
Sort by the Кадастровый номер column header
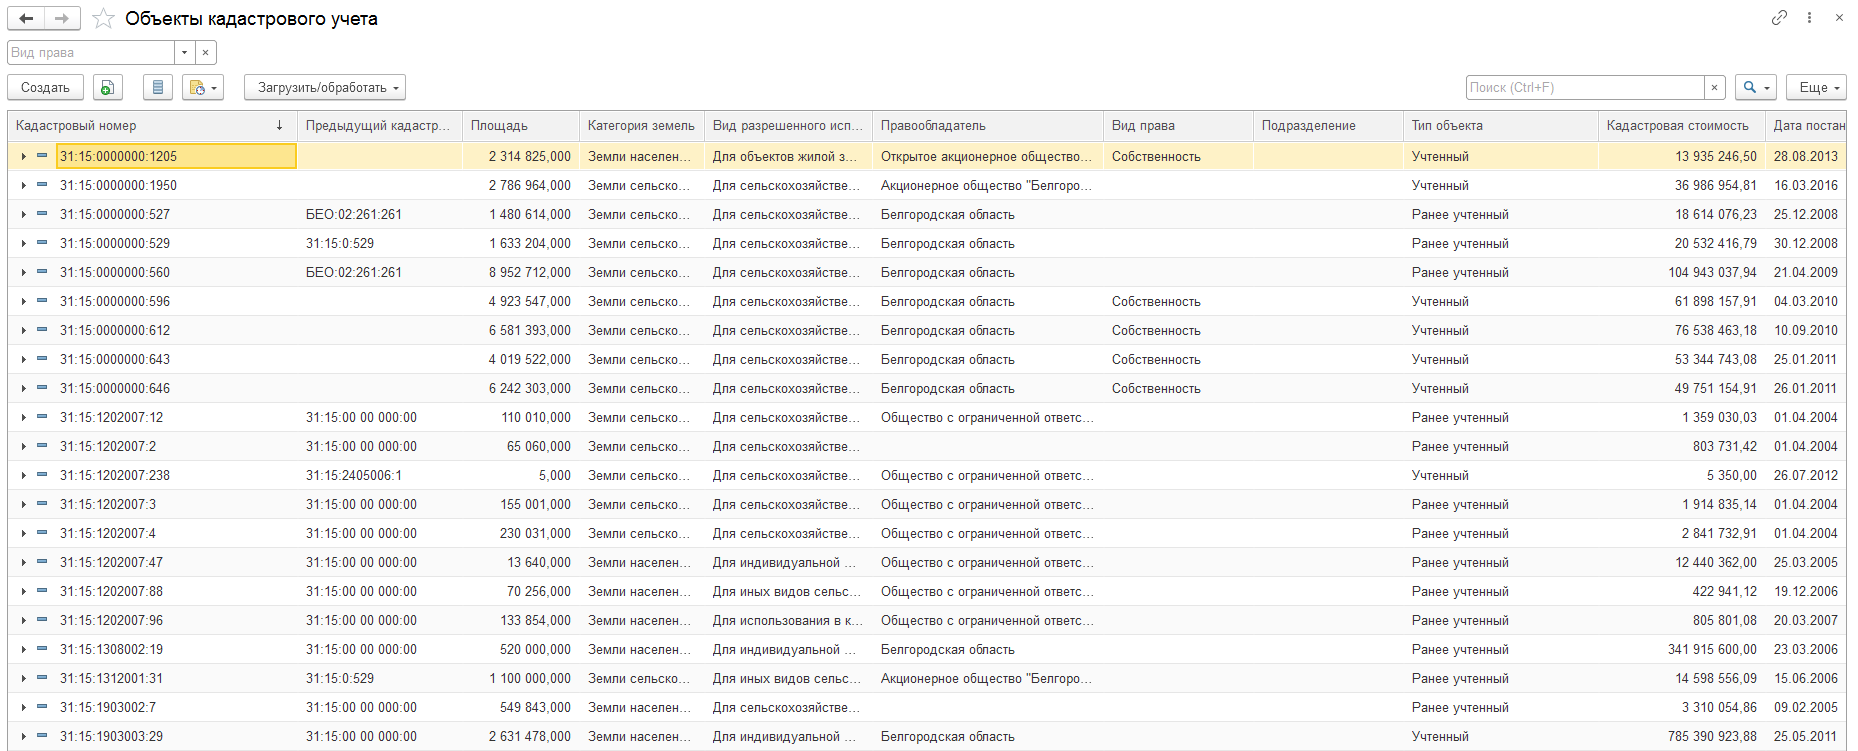point(140,126)
